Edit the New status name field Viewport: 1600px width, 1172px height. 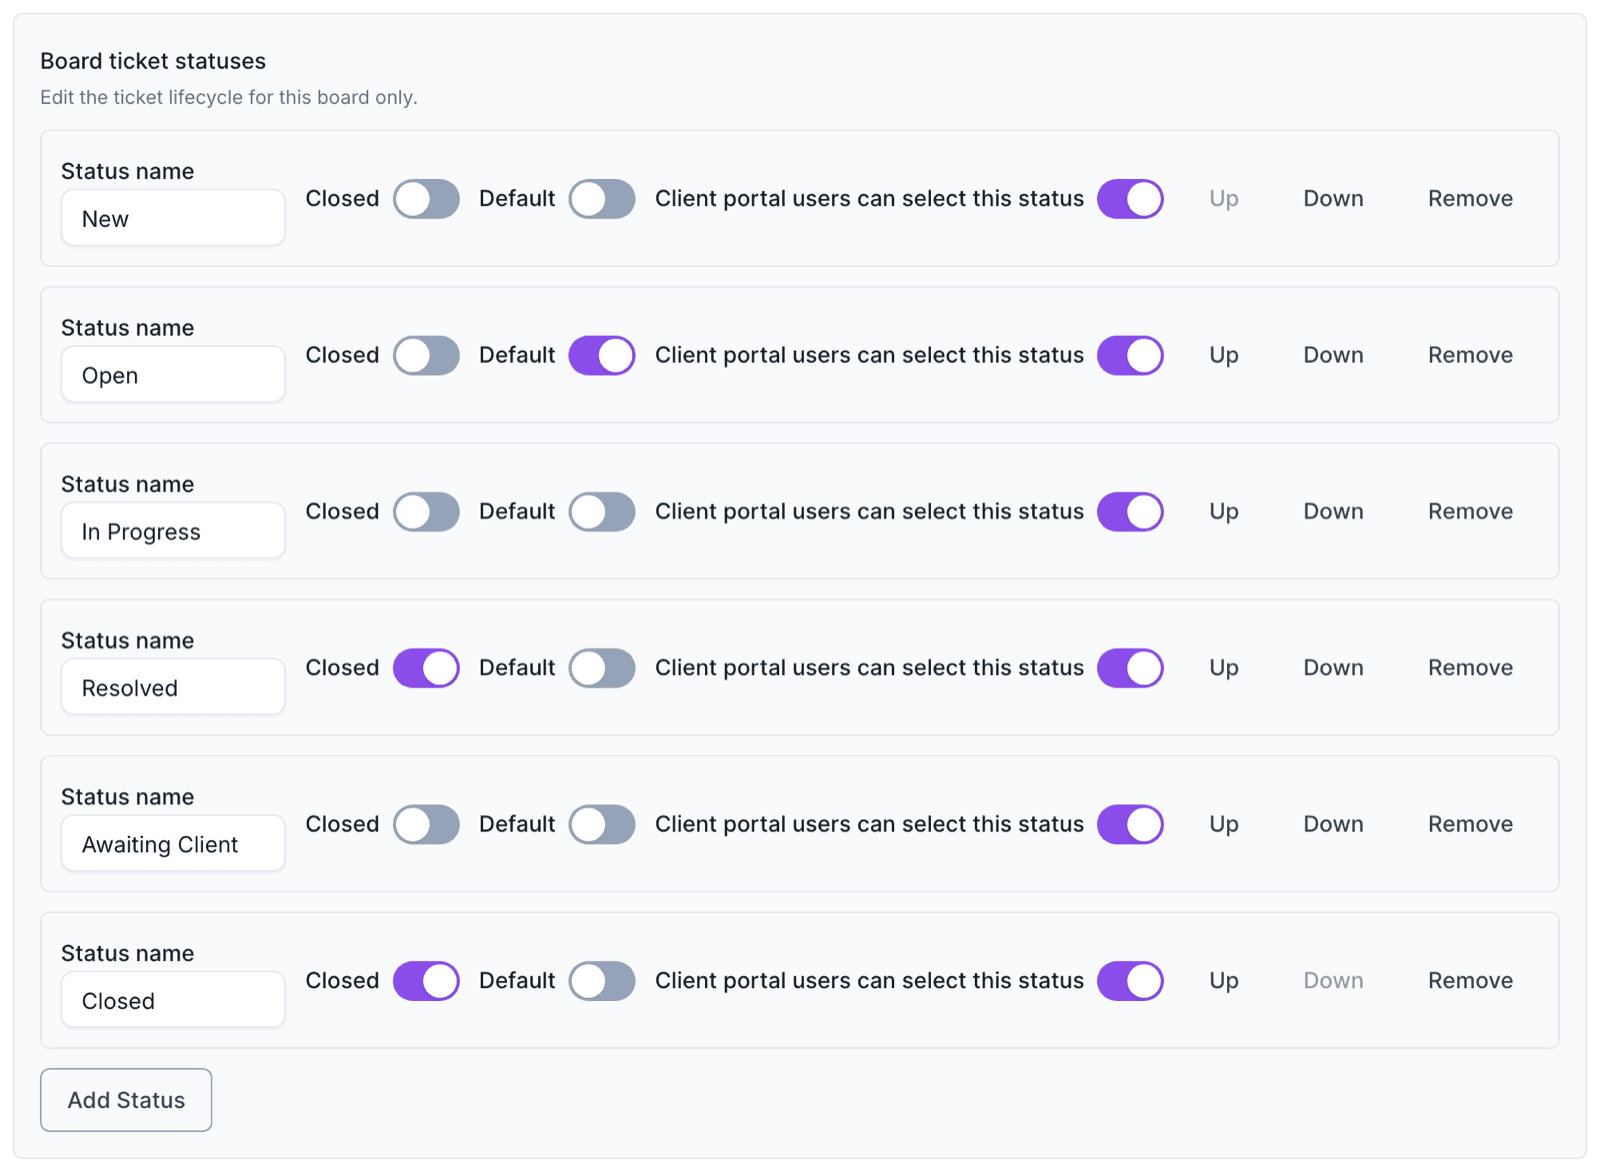coord(173,218)
